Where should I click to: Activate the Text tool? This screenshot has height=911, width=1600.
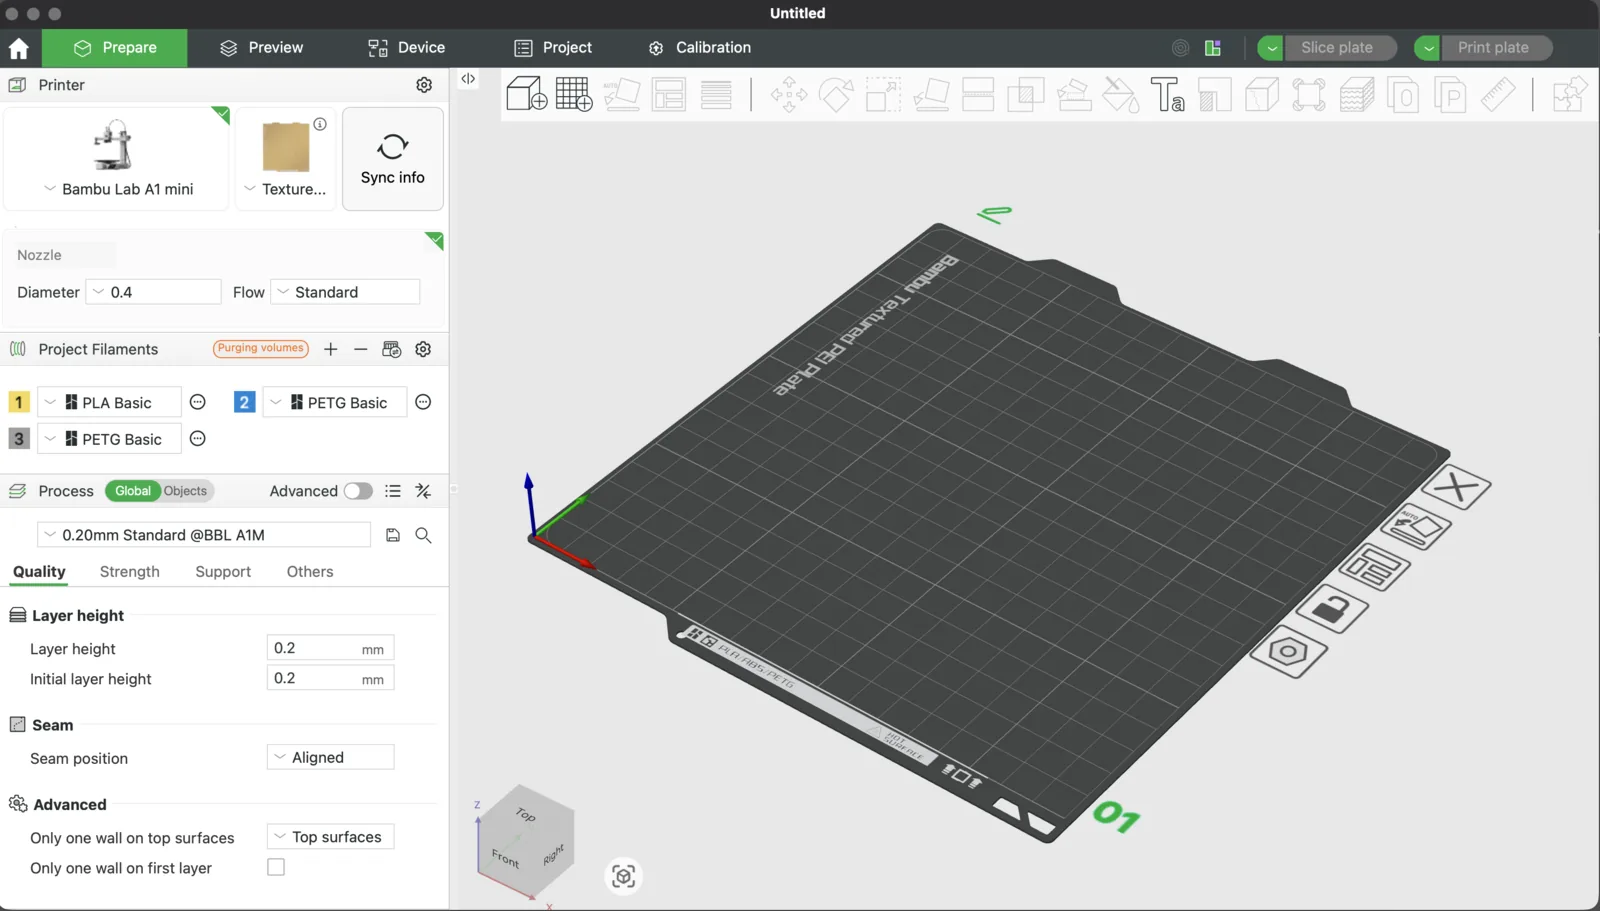[x=1167, y=94]
